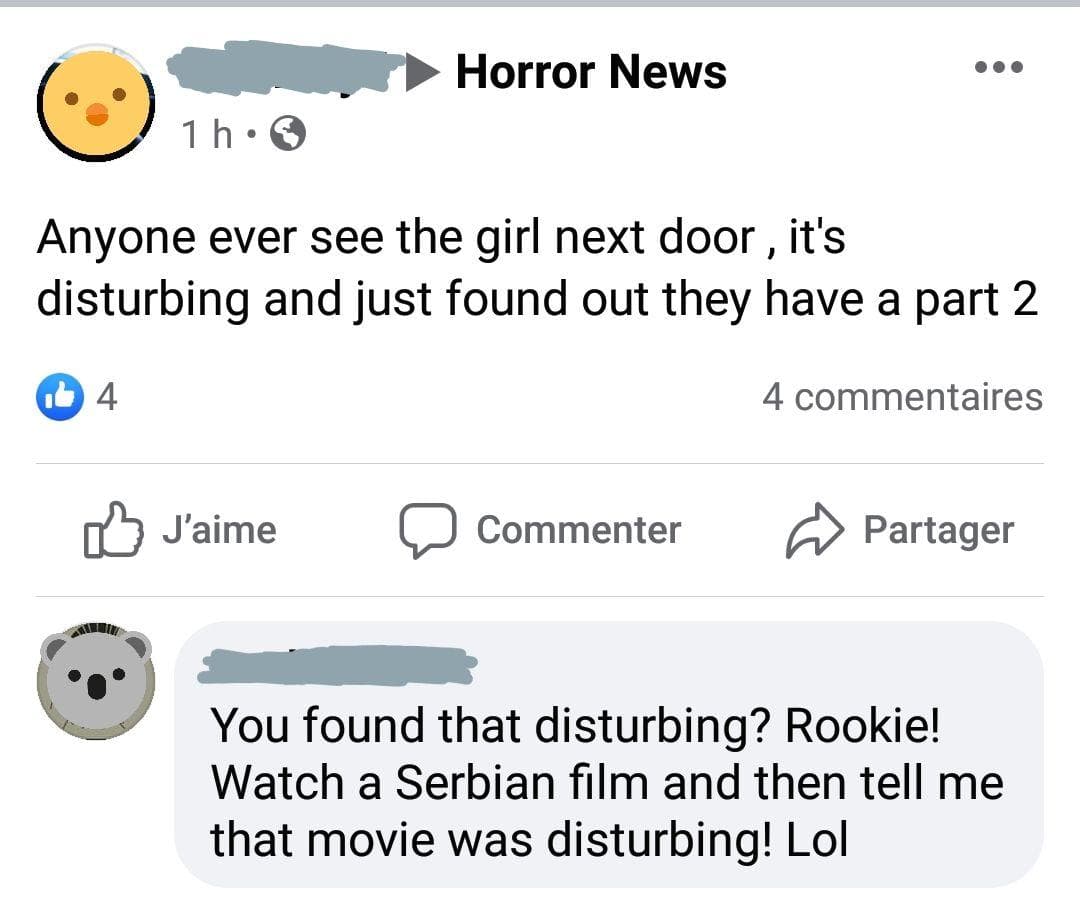Open the koala avatar commenter profile
This screenshot has width=1080, height=908.
tap(96, 681)
